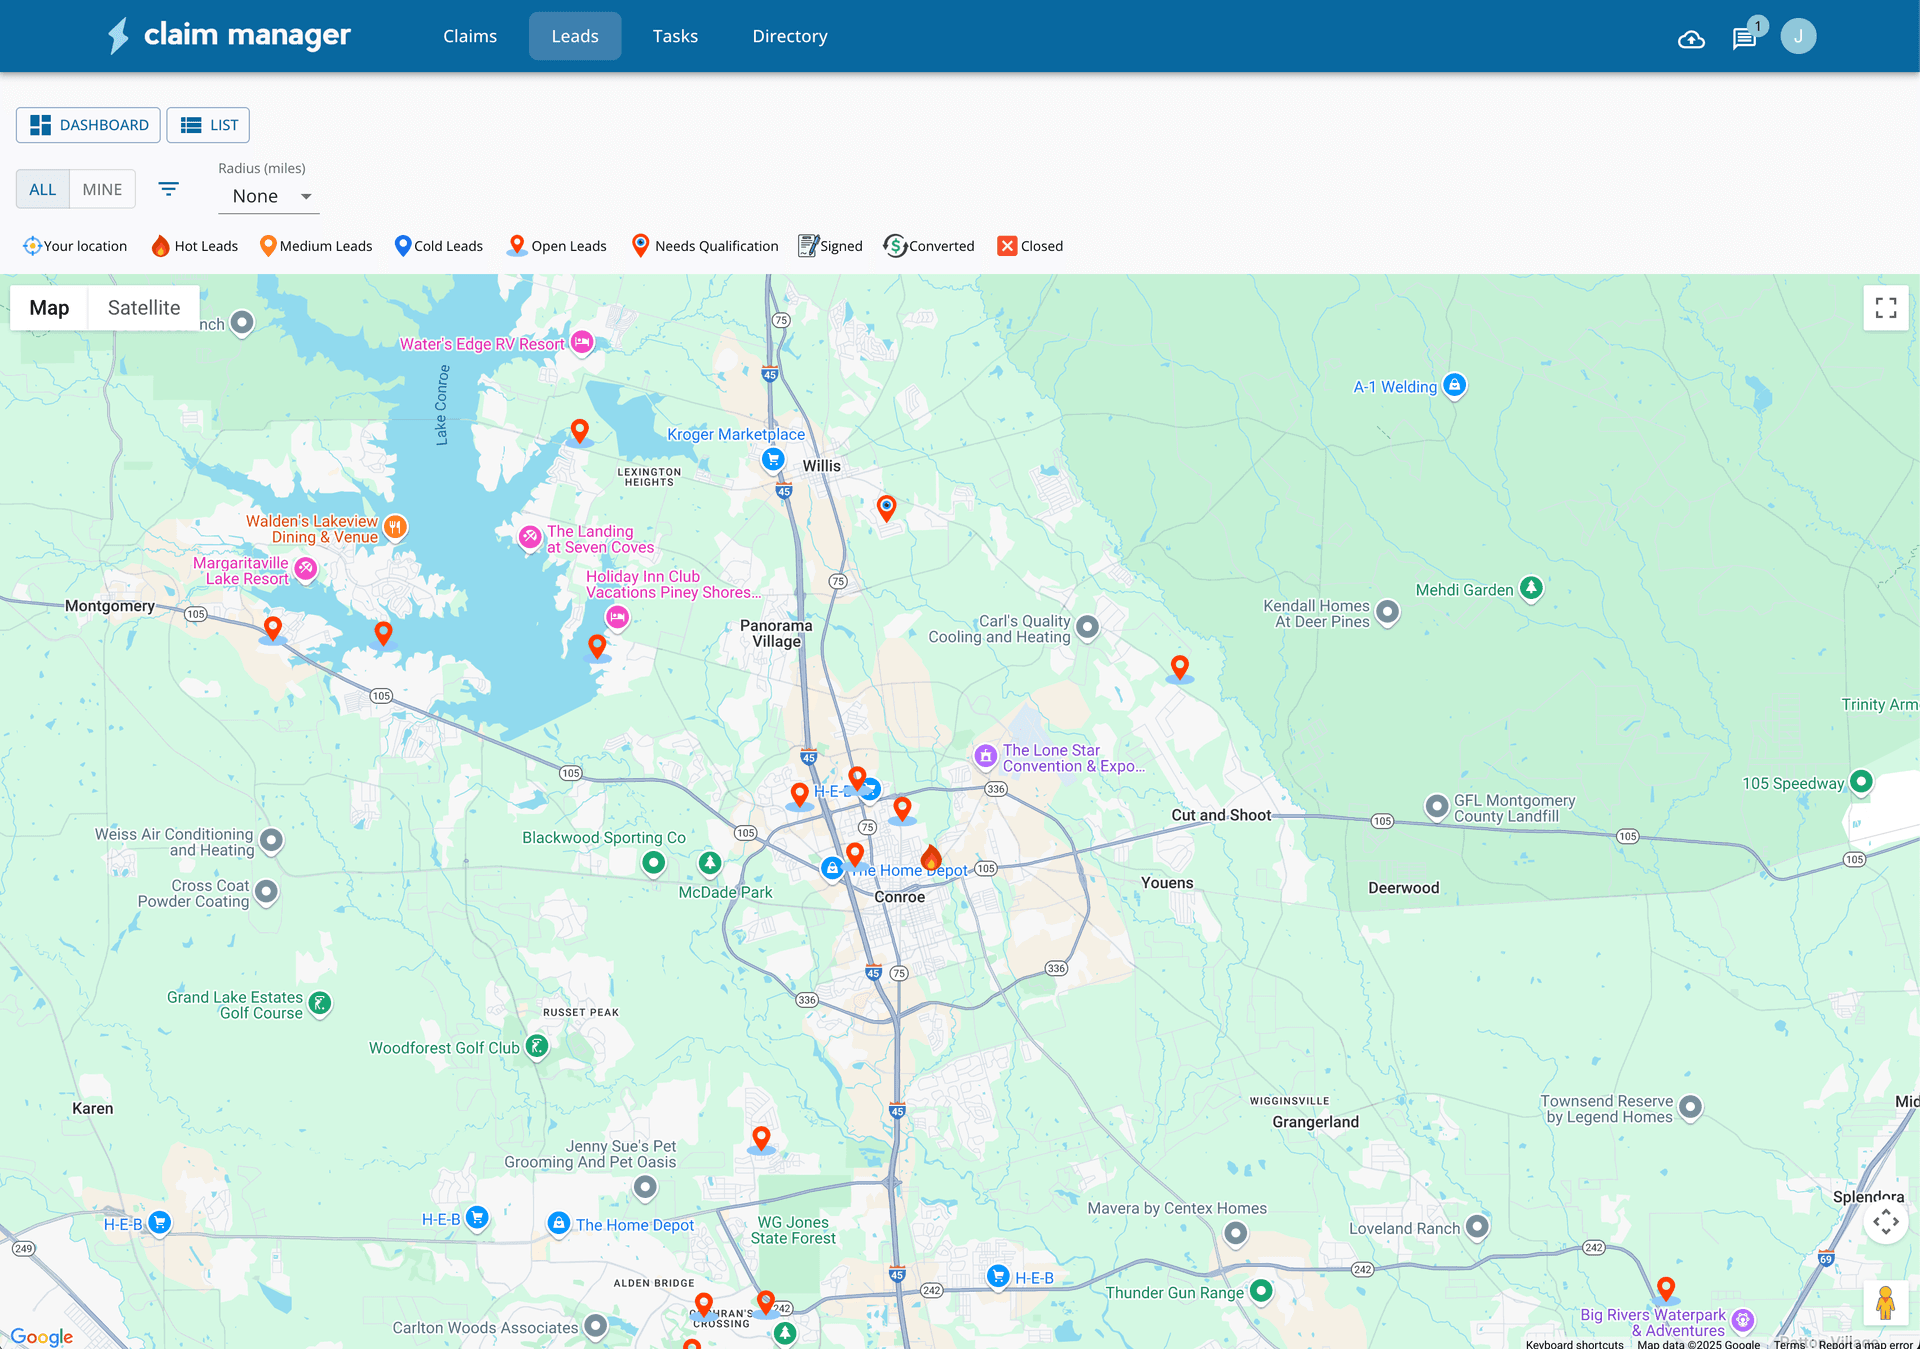
Task: Click the Closed legend icon
Action: click(x=1008, y=245)
